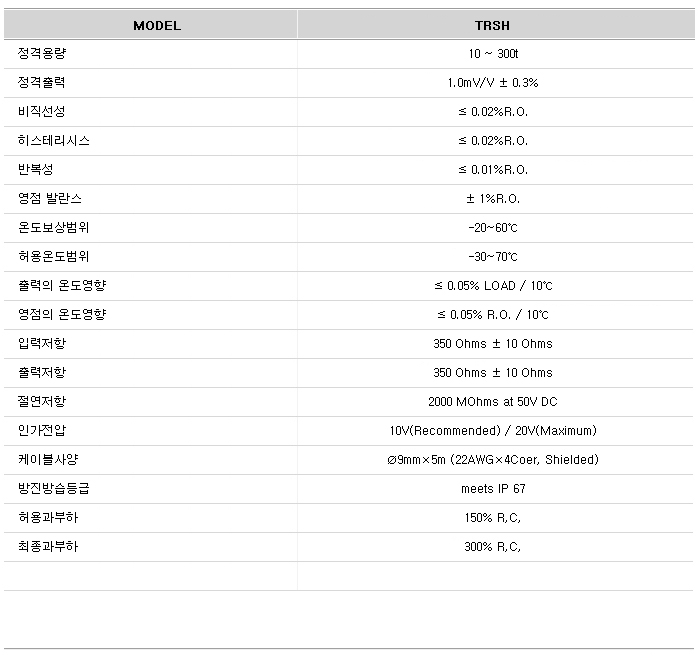The width and height of the screenshot is (698, 659).
Task: Click the meets IP 67 value
Action: tap(492, 489)
